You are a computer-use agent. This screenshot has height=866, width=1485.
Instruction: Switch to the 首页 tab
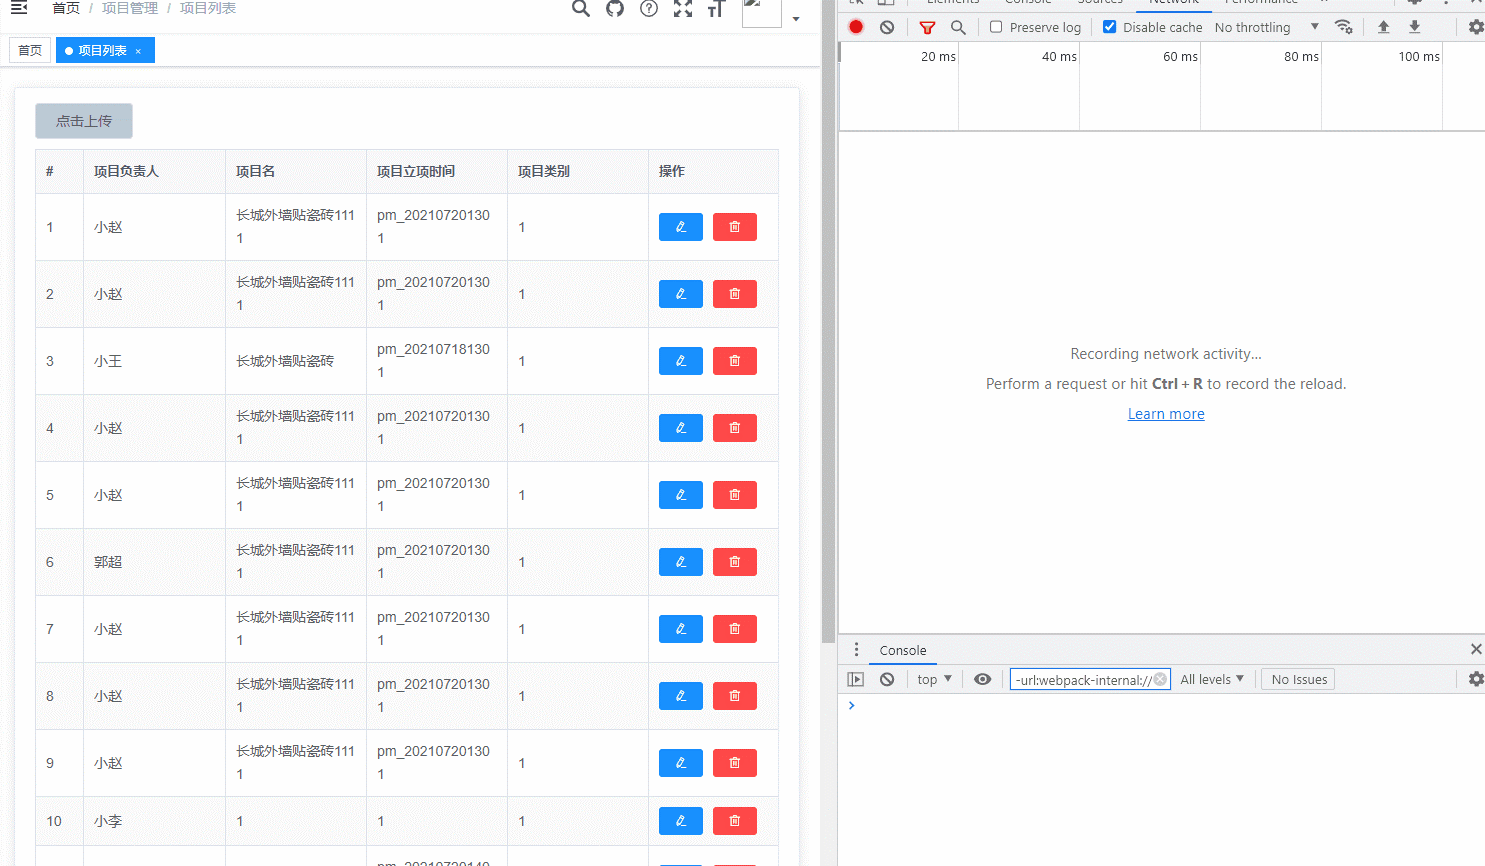[x=30, y=50]
